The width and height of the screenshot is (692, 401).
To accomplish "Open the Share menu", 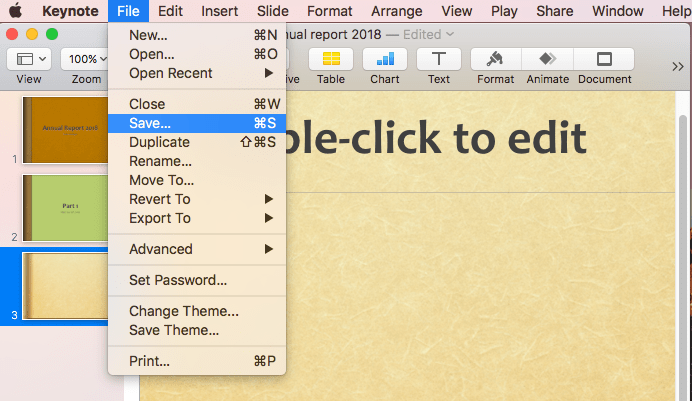I will (x=555, y=11).
